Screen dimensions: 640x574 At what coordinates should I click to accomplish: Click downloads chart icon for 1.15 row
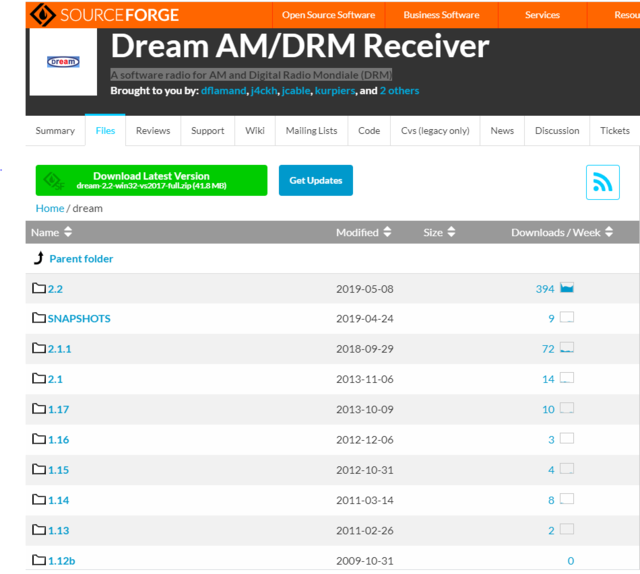tap(567, 469)
